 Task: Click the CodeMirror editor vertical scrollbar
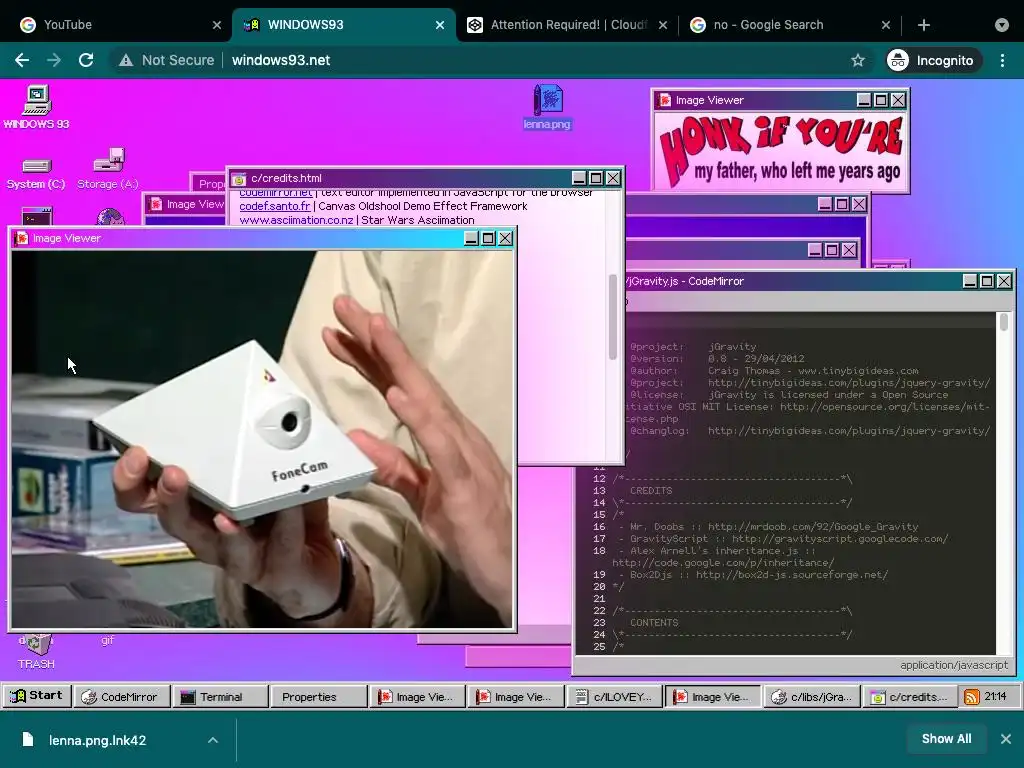pyautogui.click(x=1004, y=323)
